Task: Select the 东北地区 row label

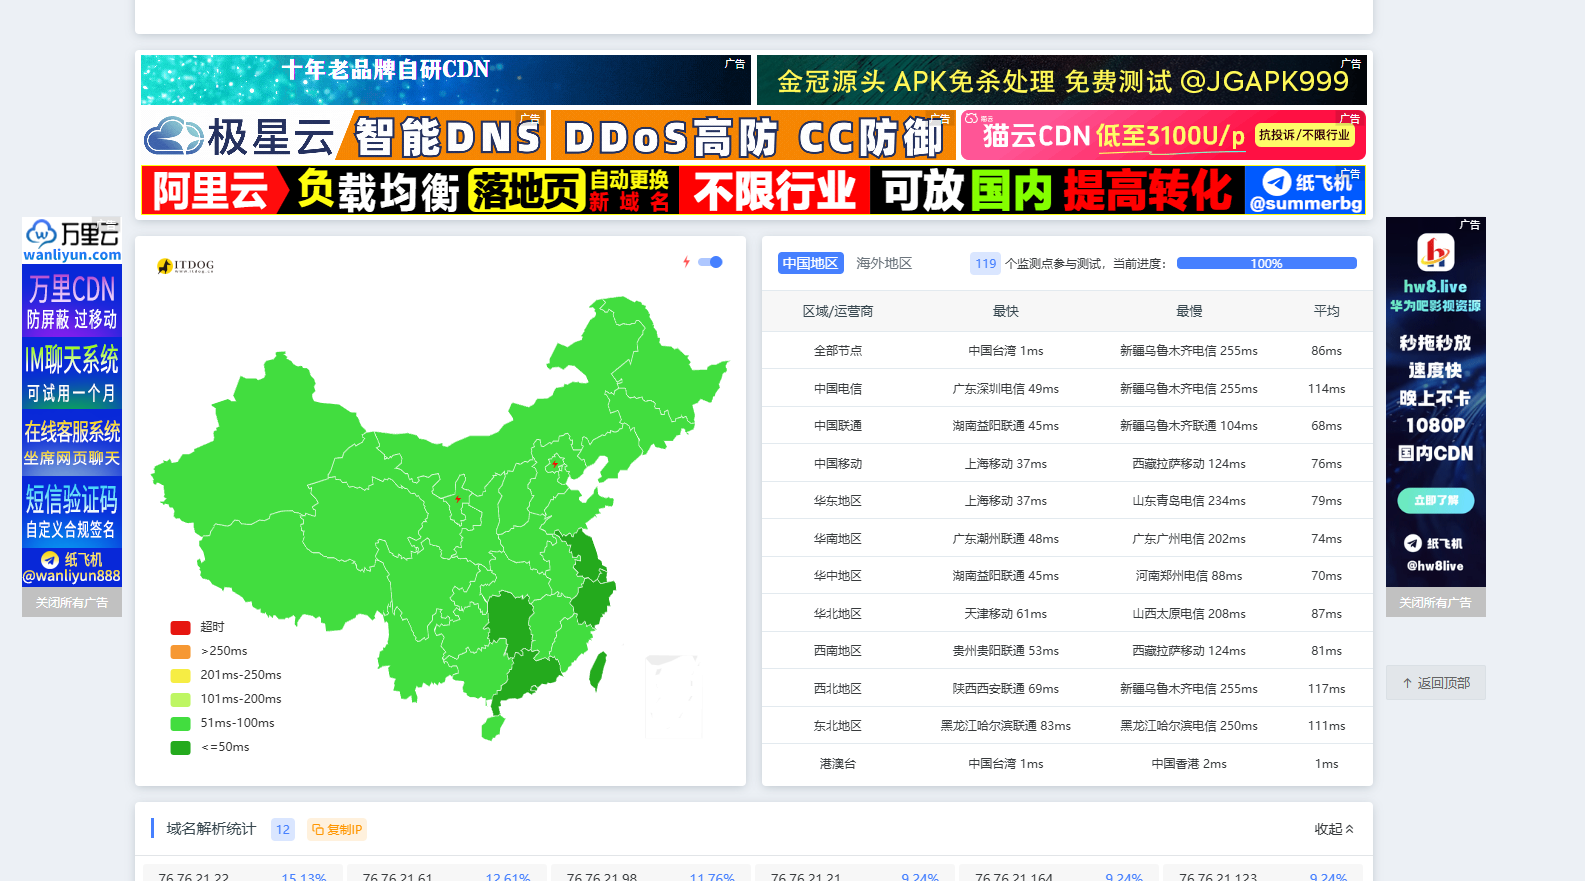Action: (x=838, y=726)
